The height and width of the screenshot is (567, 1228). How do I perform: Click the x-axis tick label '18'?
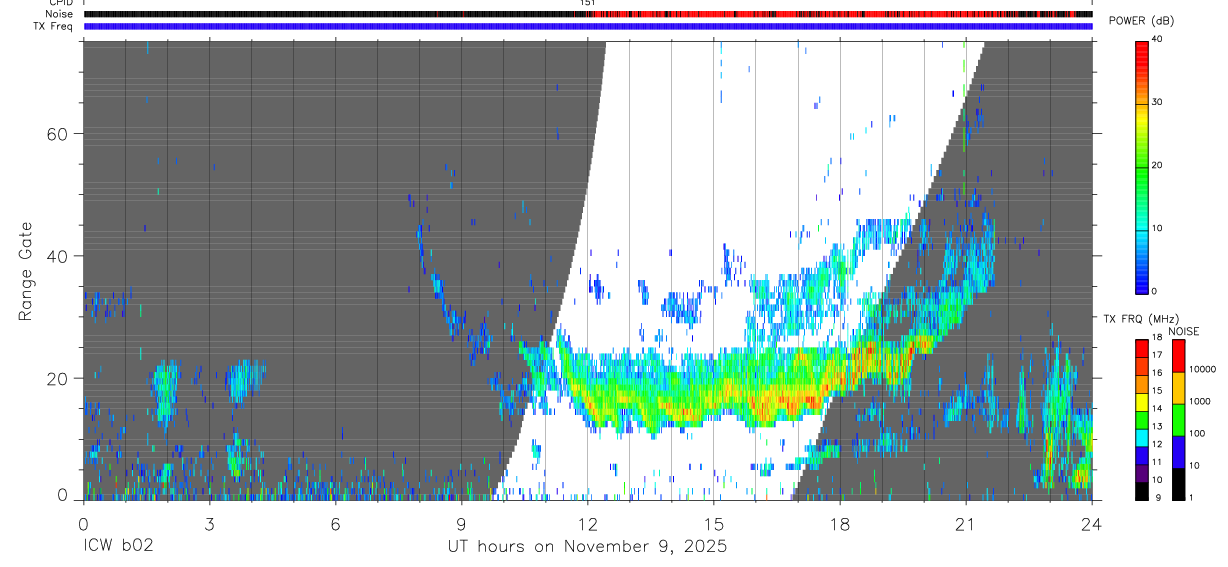pyautogui.click(x=840, y=523)
